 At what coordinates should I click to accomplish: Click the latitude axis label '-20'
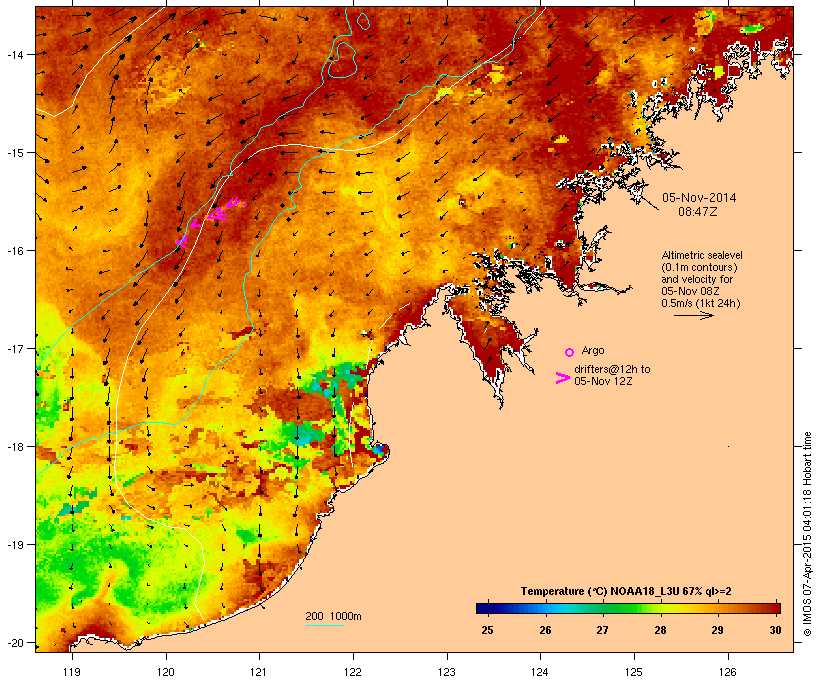(x=15, y=642)
